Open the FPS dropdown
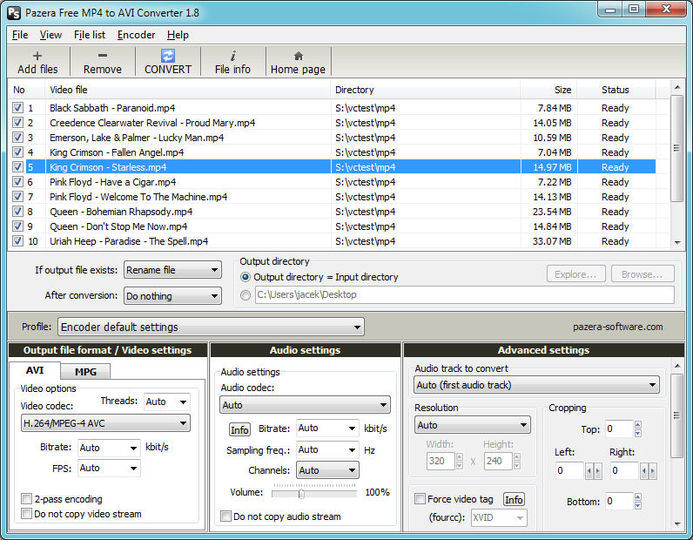 [x=109, y=468]
